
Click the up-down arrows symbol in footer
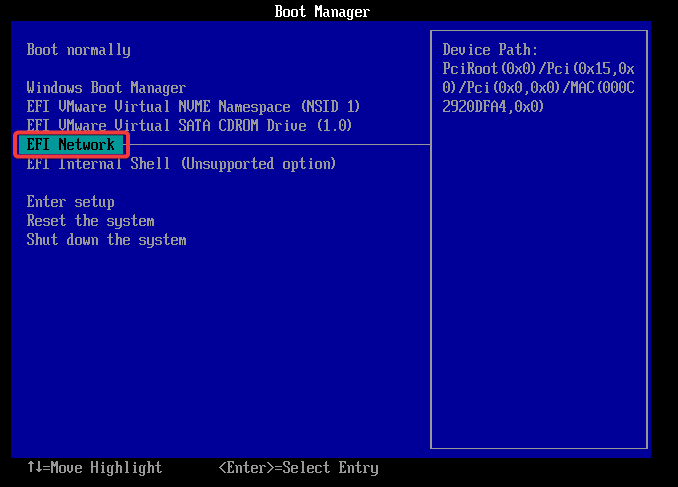(x=34, y=468)
